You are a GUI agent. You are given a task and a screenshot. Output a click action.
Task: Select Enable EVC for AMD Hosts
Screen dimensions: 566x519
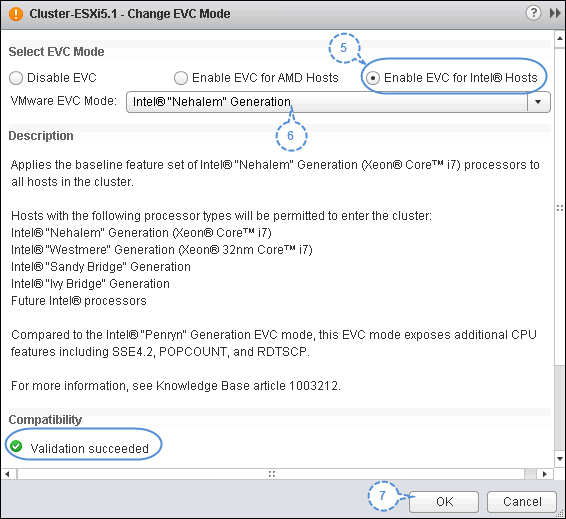coord(180,78)
